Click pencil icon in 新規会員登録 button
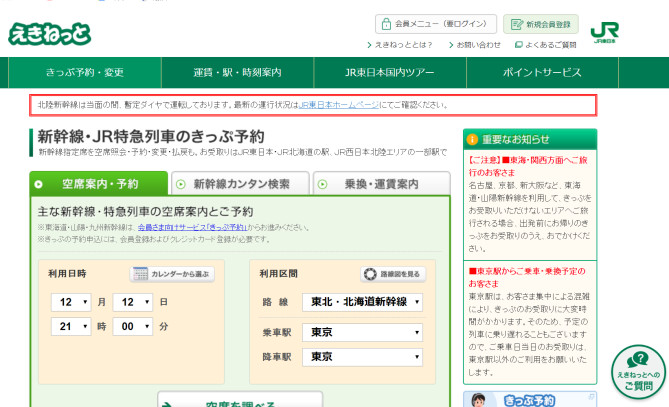 pyautogui.click(x=517, y=24)
